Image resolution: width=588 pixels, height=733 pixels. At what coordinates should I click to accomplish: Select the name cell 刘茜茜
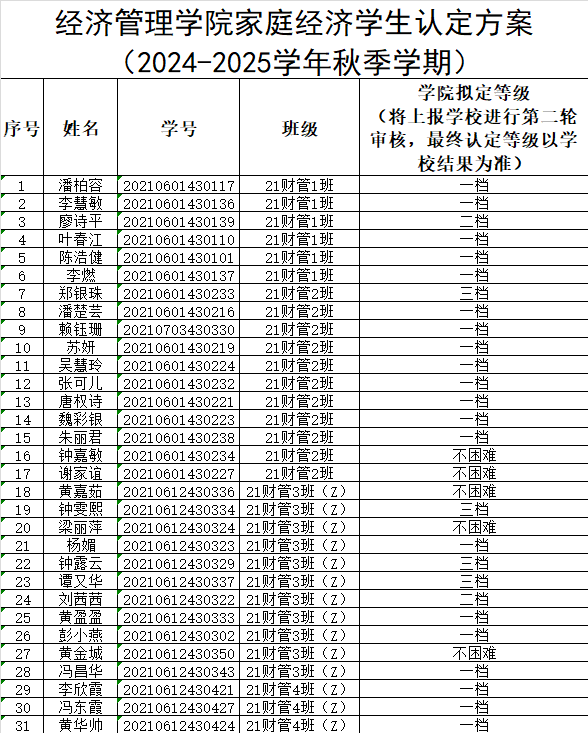[x=80, y=599]
